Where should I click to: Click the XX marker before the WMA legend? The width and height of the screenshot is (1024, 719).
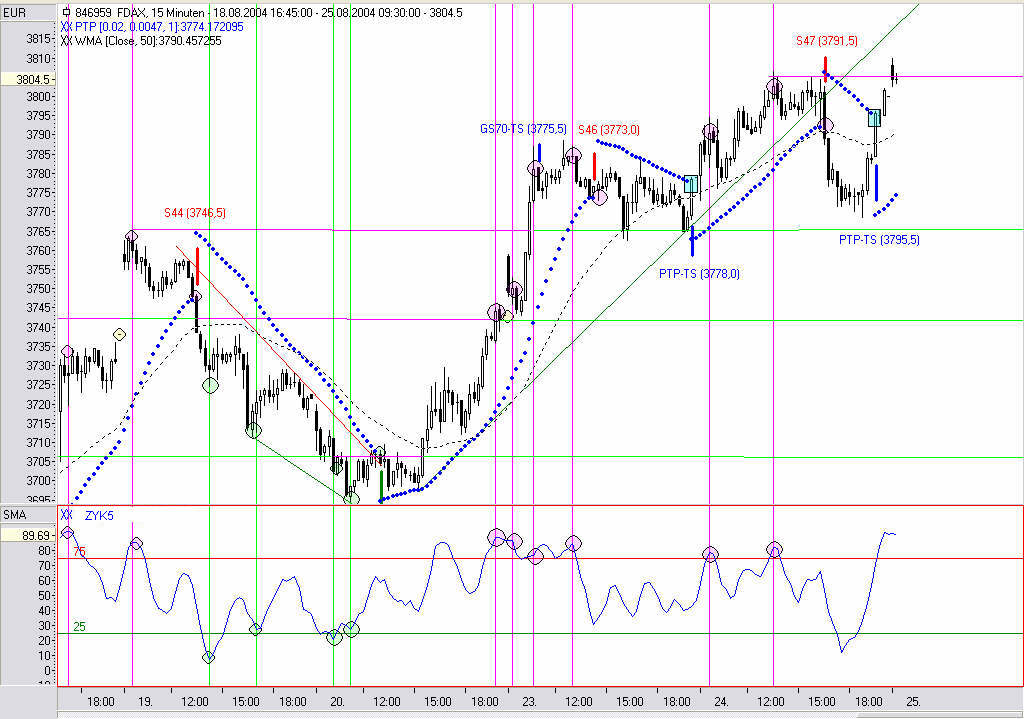point(66,40)
